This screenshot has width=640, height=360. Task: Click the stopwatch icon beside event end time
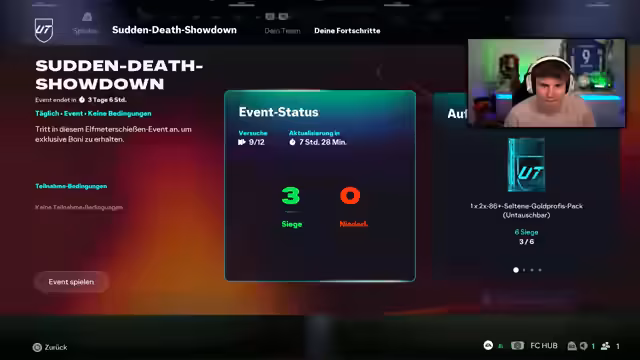[x=82, y=100]
